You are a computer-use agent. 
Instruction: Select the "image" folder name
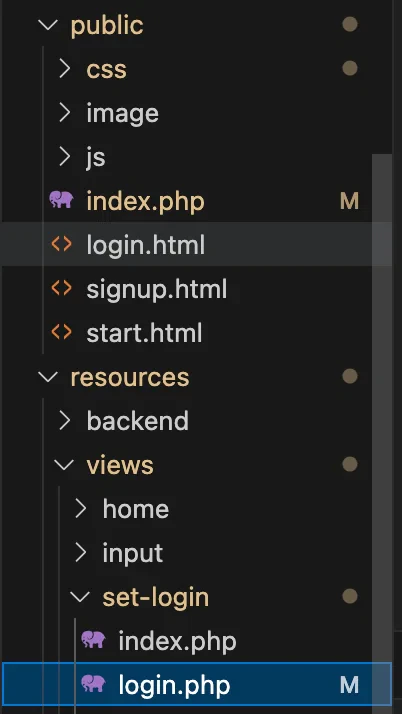point(122,114)
